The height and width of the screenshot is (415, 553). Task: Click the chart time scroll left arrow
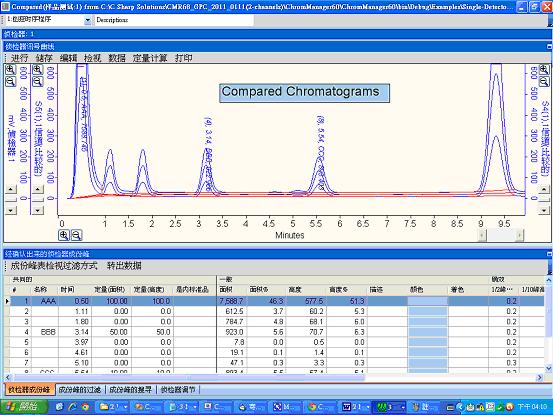[x=482, y=235]
